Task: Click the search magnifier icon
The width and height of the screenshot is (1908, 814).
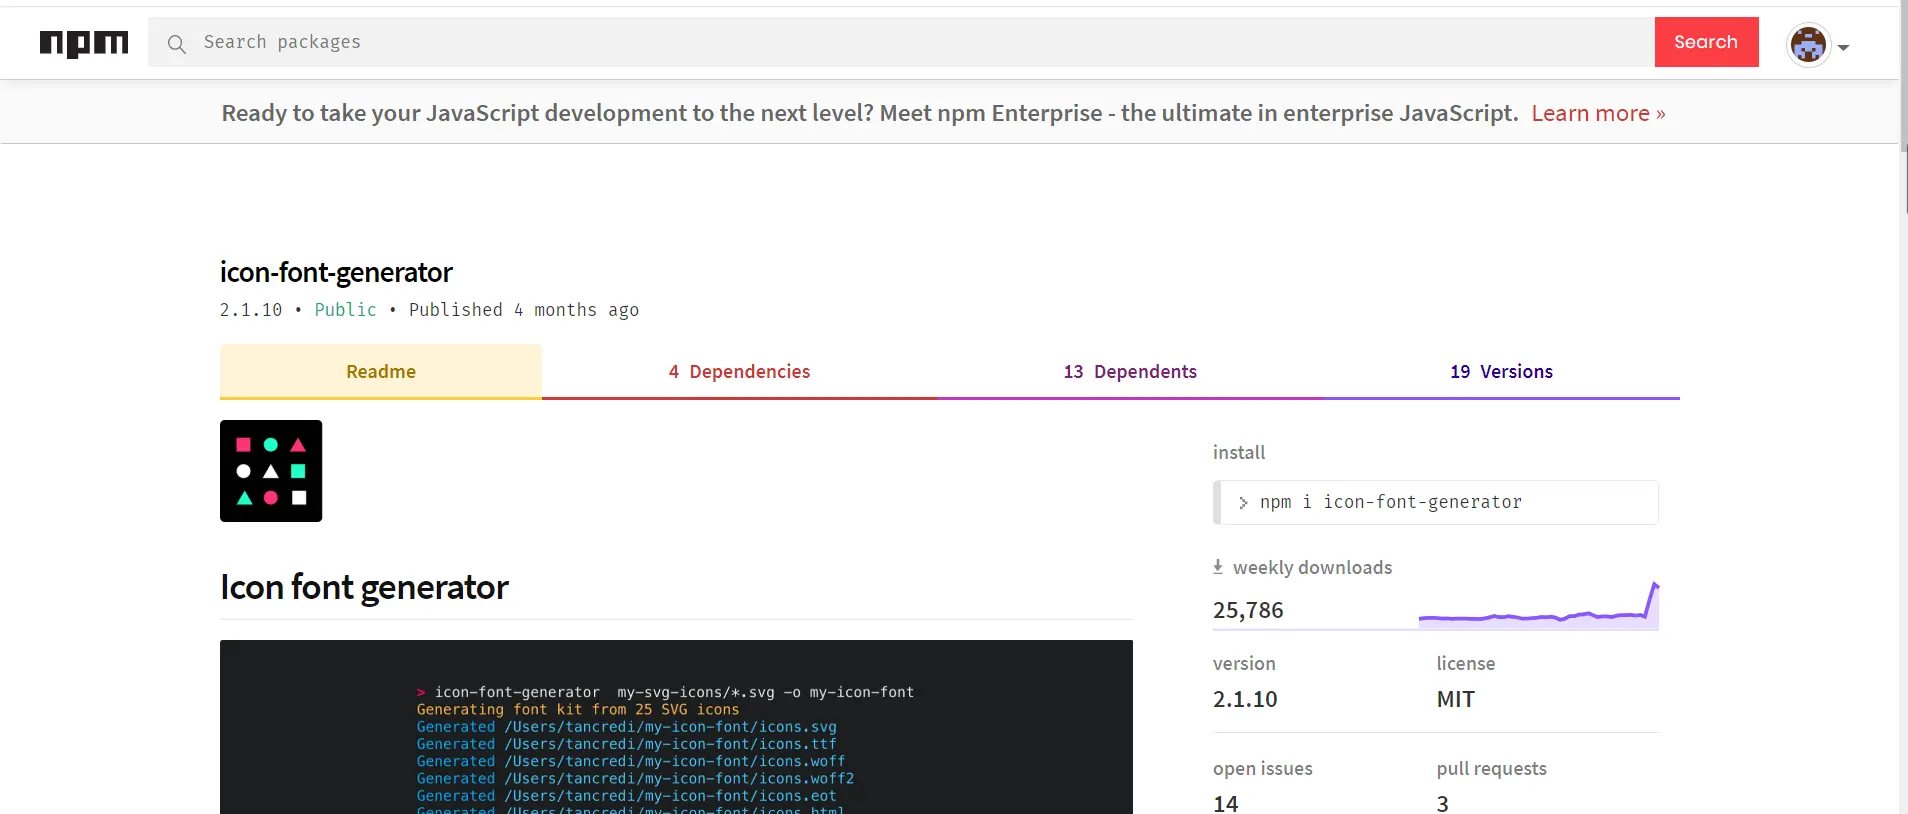Action: point(177,43)
